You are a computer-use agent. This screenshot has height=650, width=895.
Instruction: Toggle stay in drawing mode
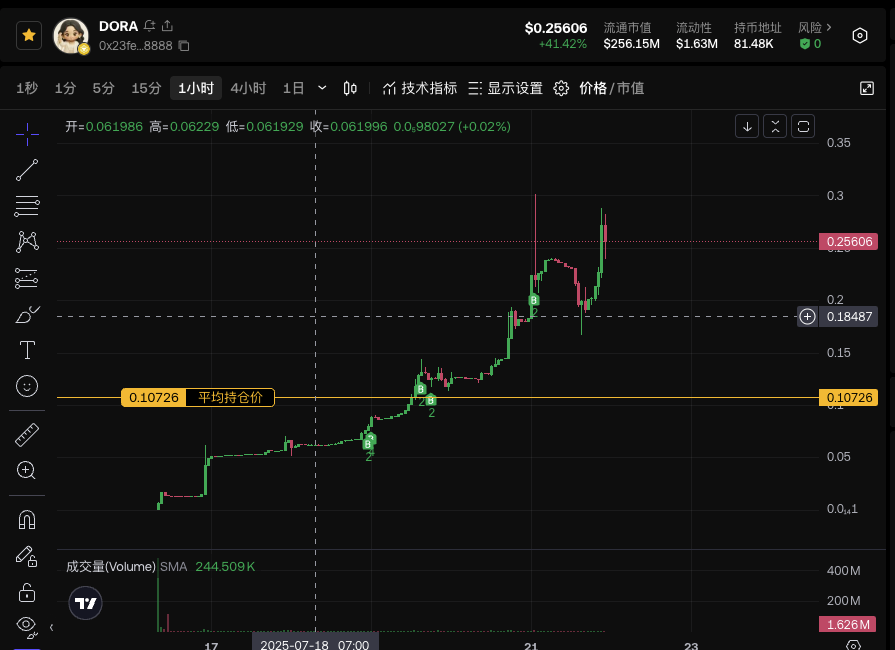pyautogui.click(x=27, y=556)
